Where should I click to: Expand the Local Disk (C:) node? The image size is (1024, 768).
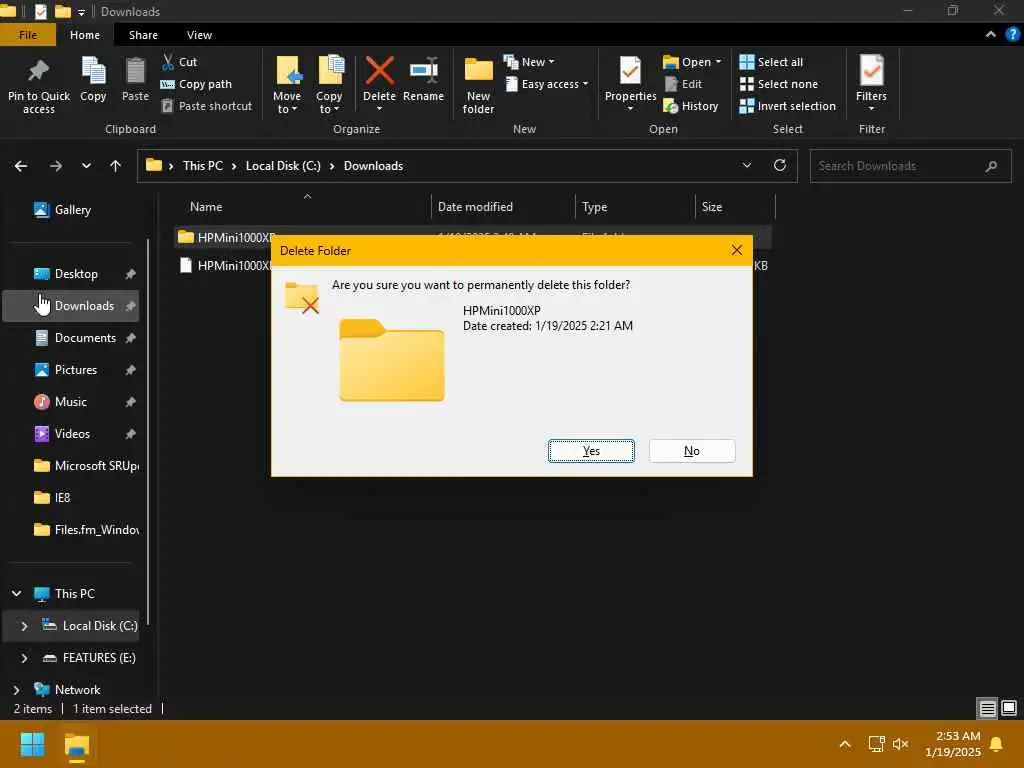(24, 626)
